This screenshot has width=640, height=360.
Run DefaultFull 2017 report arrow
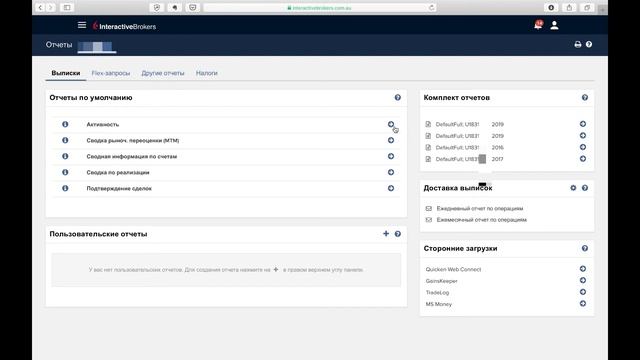[583, 159]
